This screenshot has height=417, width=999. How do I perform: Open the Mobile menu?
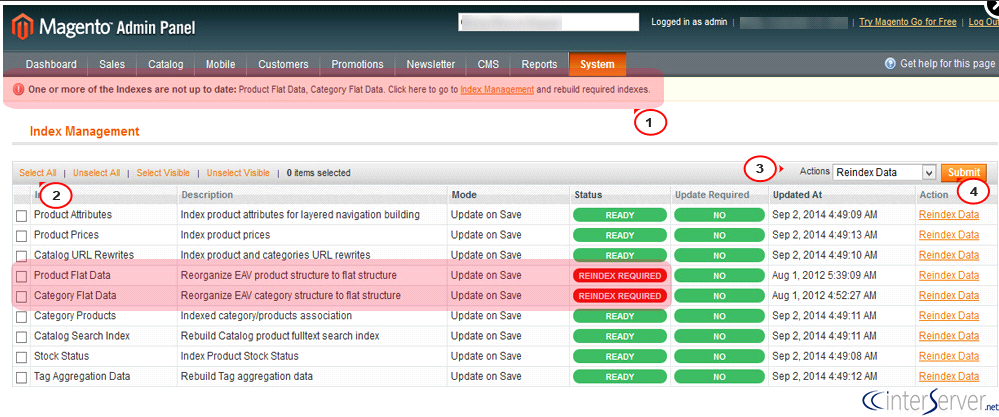point(220,64)
